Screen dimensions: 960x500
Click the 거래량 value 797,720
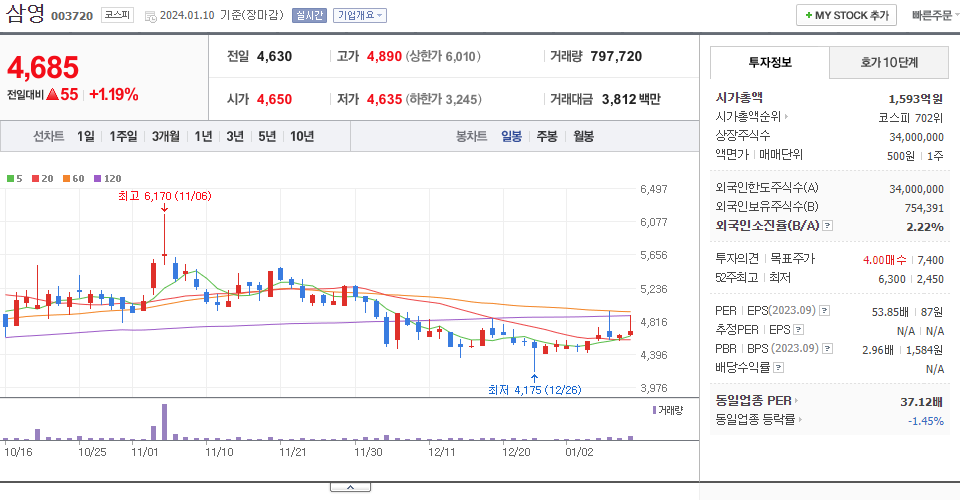tap(616, 56)
